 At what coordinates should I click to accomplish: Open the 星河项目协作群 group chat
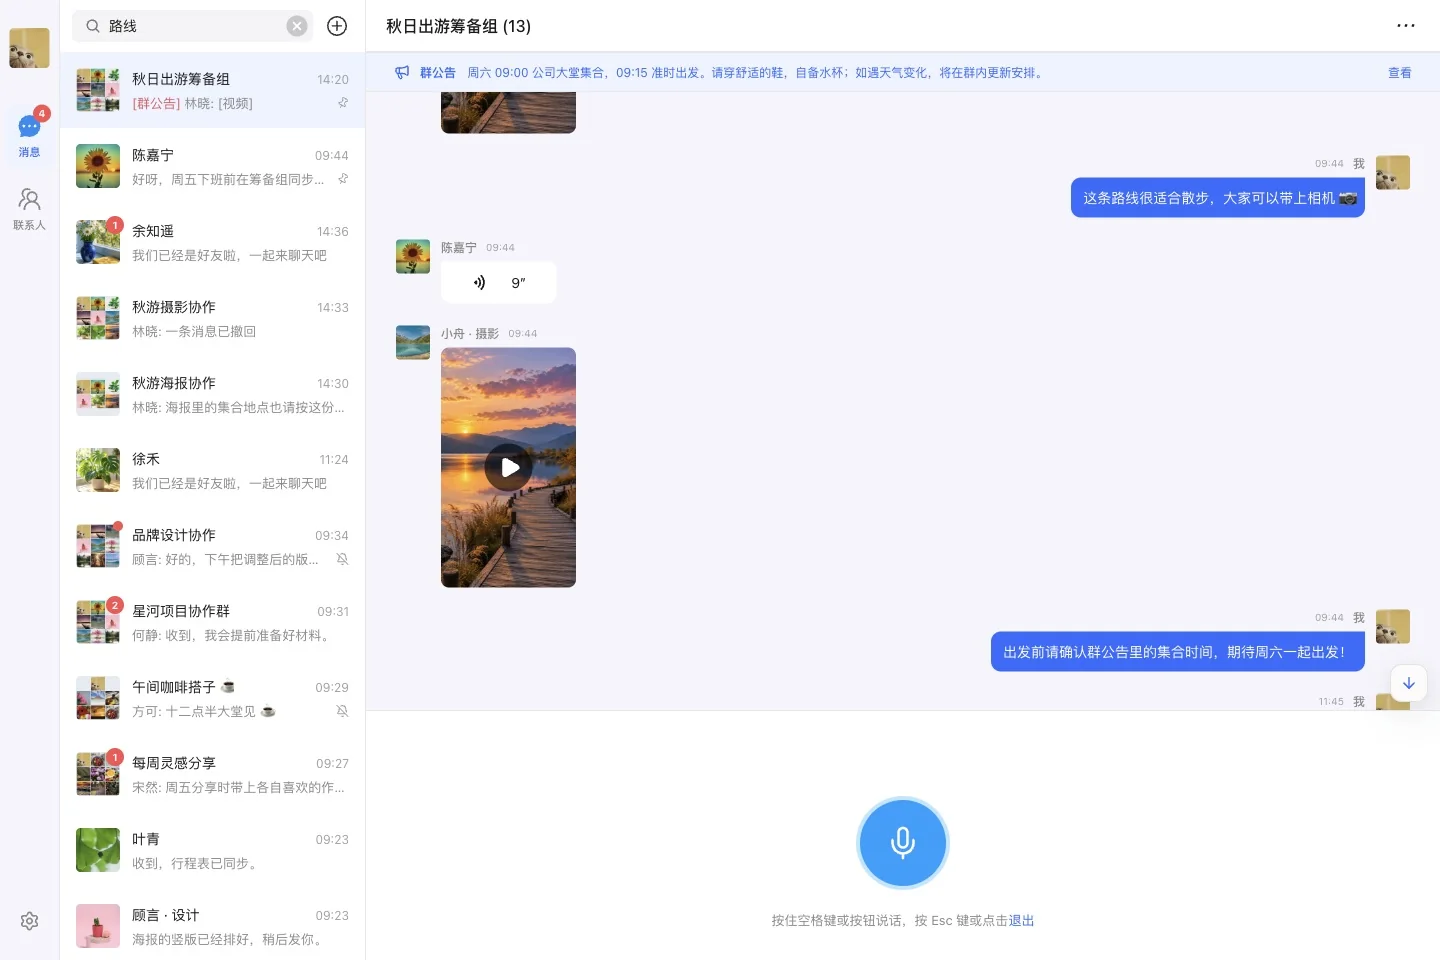click(212, 622)
